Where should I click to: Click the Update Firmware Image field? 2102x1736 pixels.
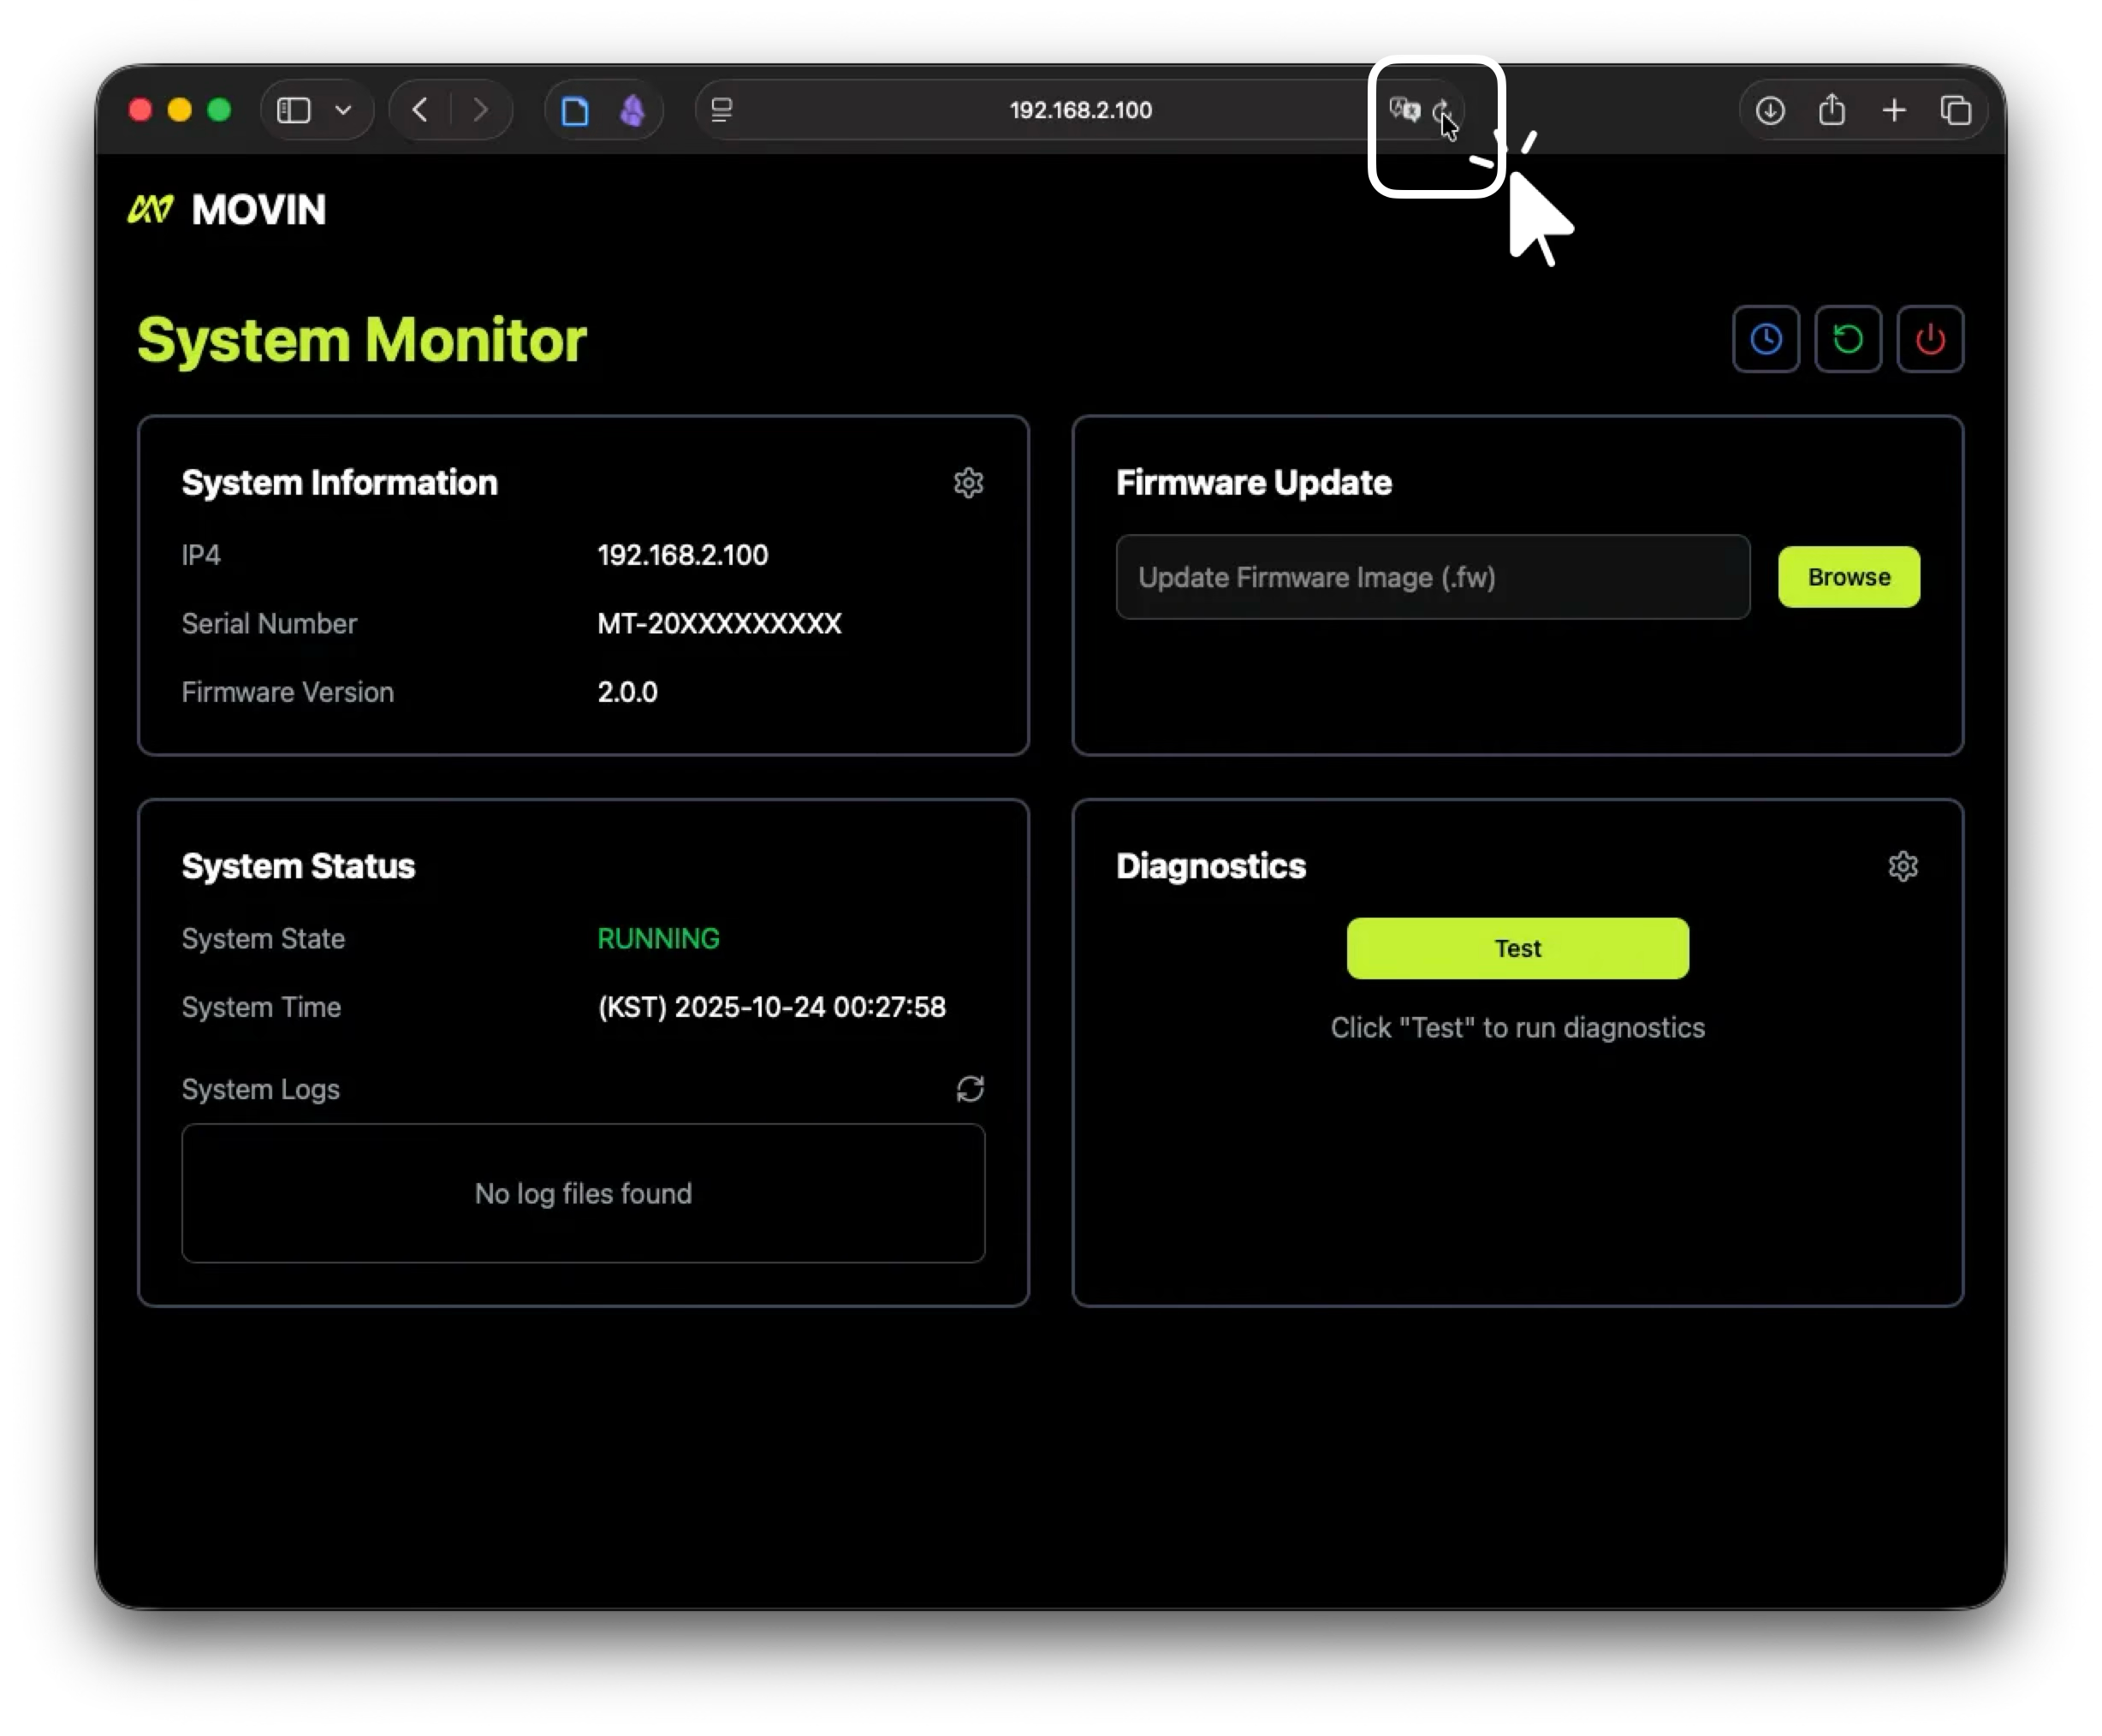(x=1431, y=577)
